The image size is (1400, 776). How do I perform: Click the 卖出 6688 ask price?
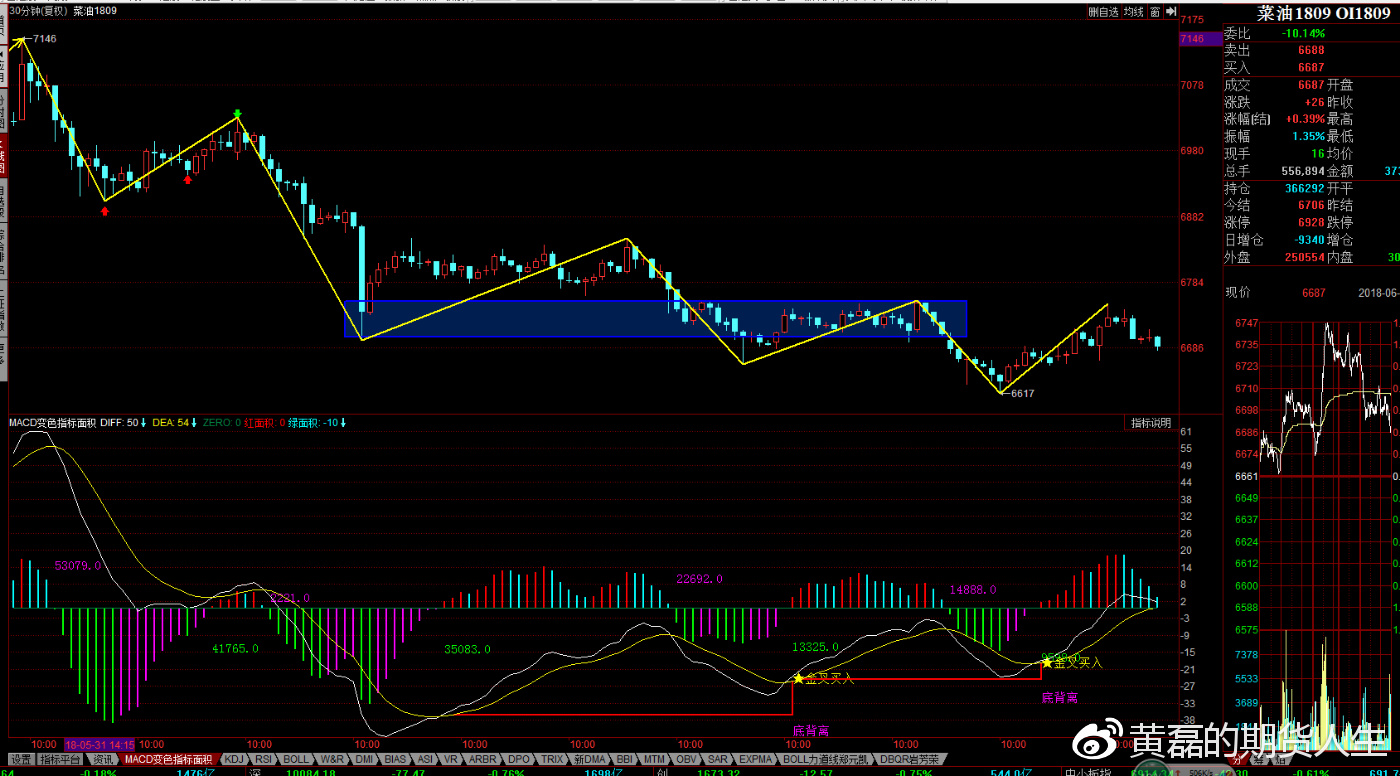pos(1311,50)
